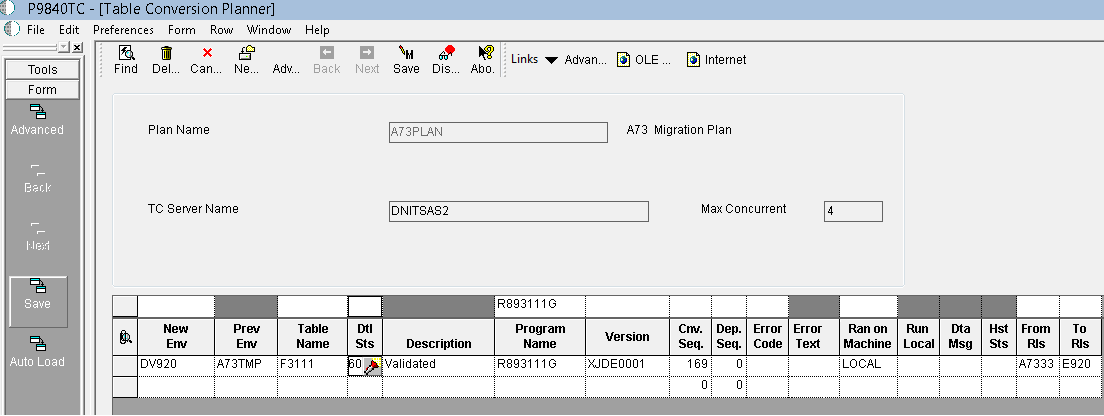Click the XJDE0001 version cell
The image size is (1104, 416).
coord(627,365)
